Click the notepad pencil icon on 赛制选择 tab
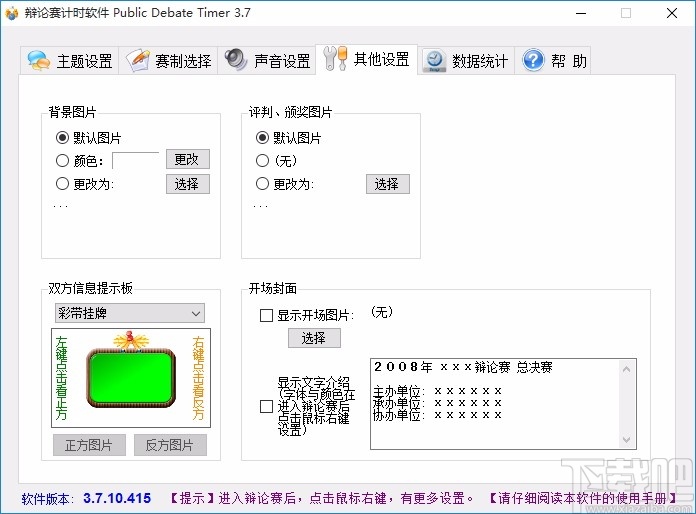The height and width of the screenshot is (514, 696). pyautogui.click(x=138, y=60)
